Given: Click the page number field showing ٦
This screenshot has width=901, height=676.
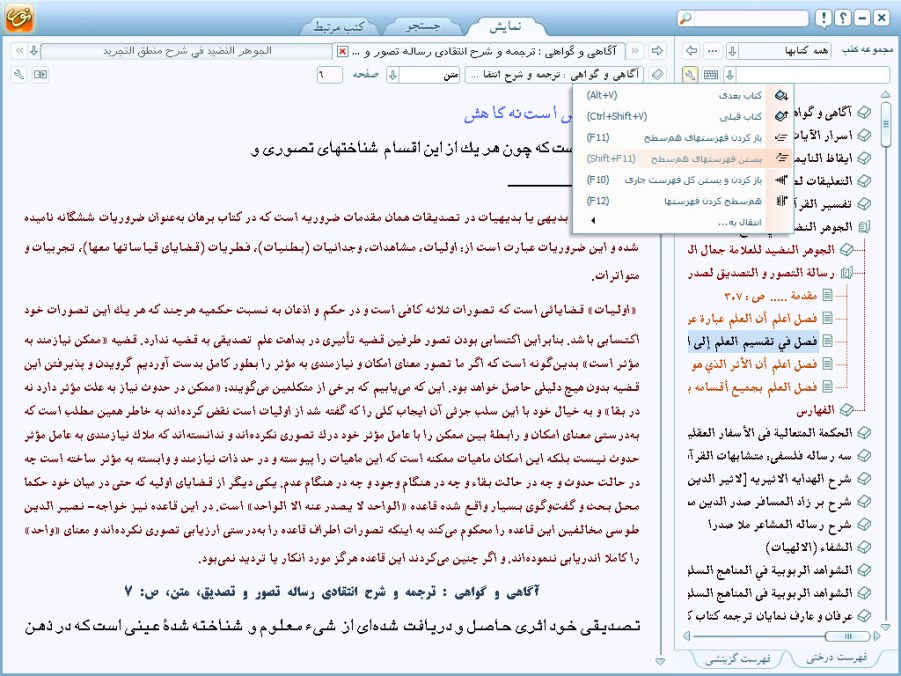Looking at the screenshot, I should pos(330,75).
